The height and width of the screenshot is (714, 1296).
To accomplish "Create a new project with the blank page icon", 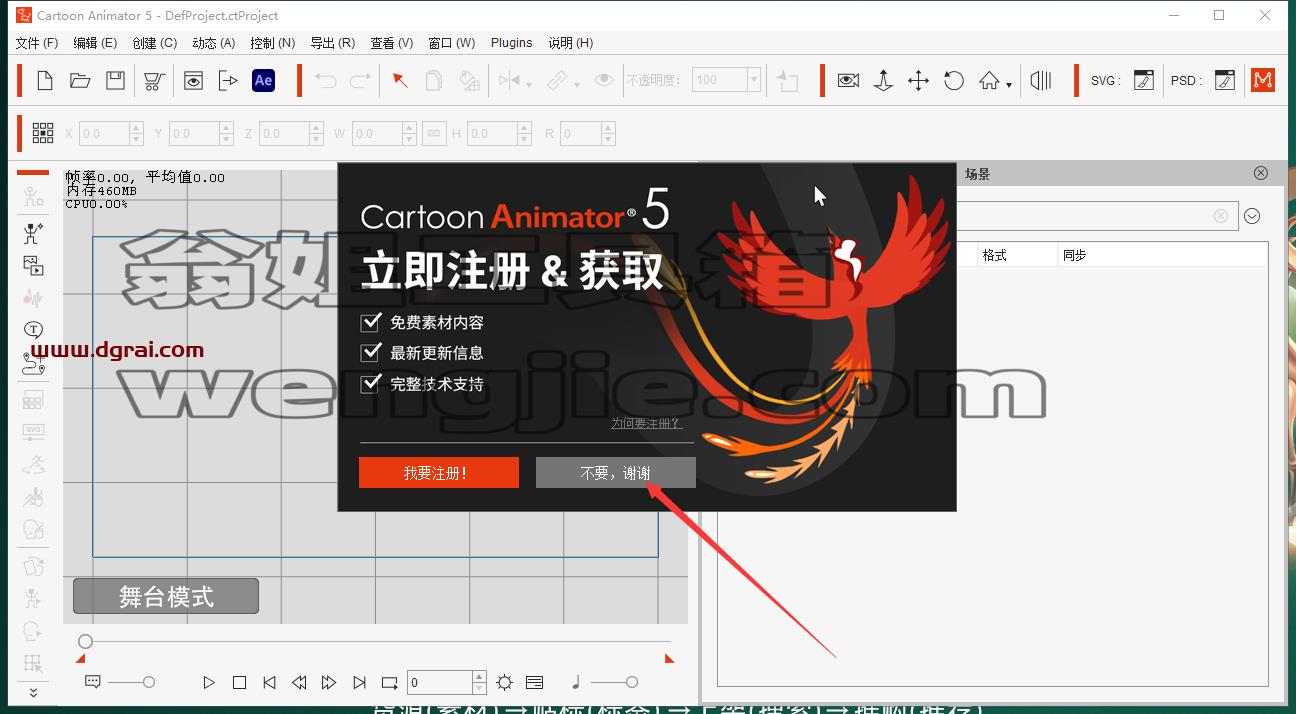I will 44,81.
